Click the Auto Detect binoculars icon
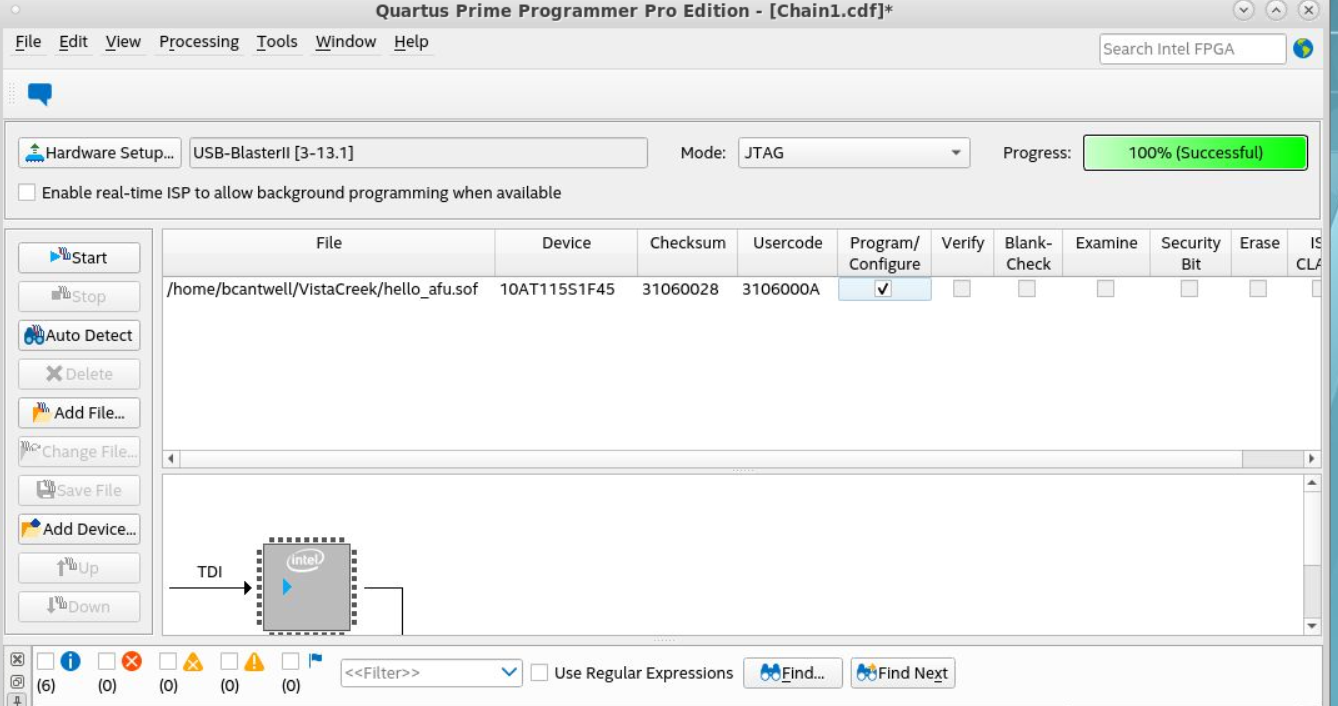 pos(36,335)
